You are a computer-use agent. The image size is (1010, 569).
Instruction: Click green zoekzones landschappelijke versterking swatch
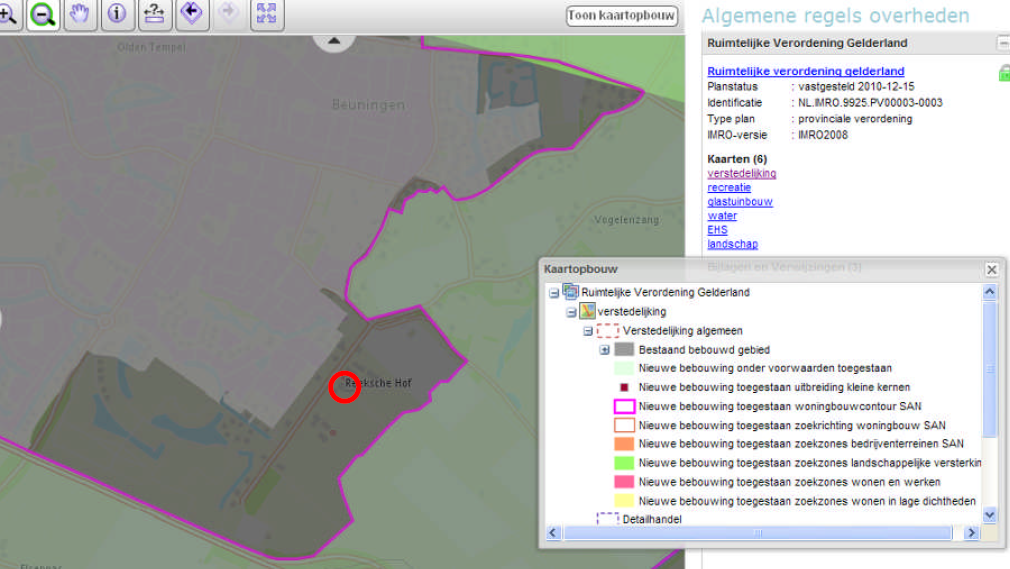(624, 463)
